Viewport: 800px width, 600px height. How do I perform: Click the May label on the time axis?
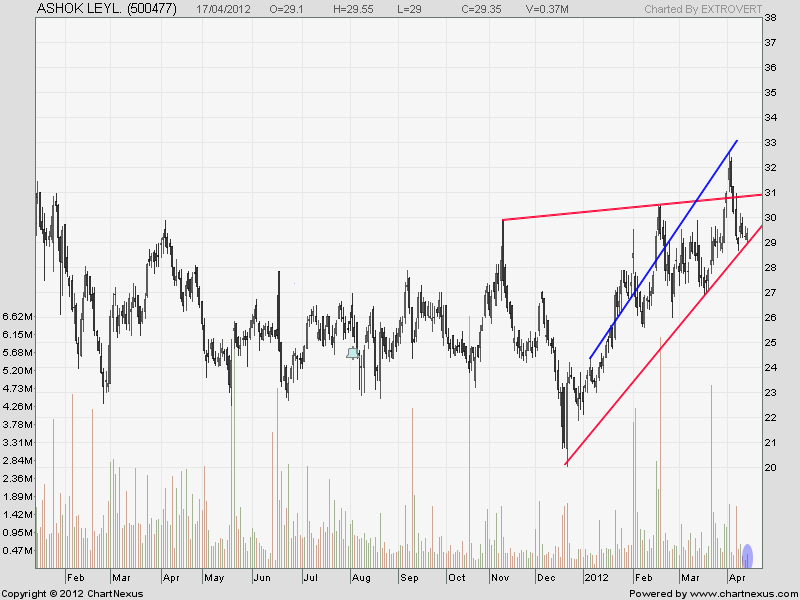(x=214, y=578)
